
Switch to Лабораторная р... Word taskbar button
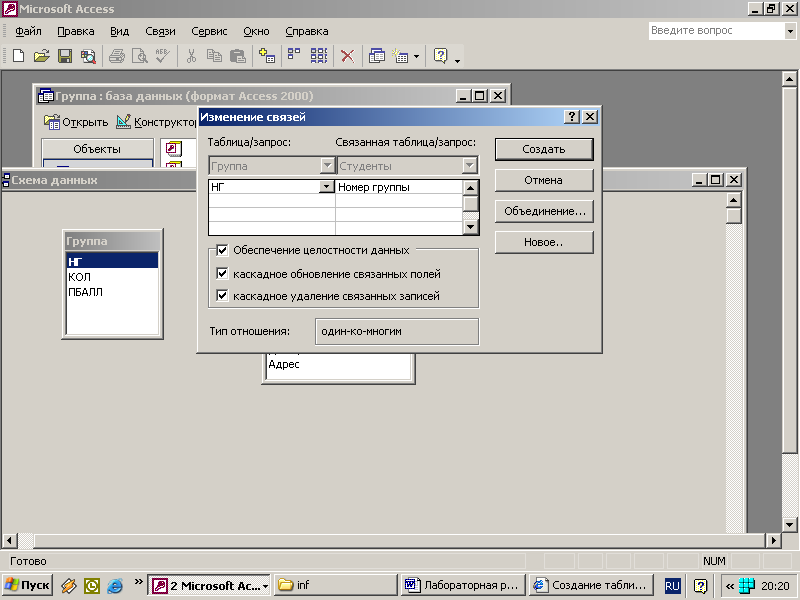coord(463,585)
